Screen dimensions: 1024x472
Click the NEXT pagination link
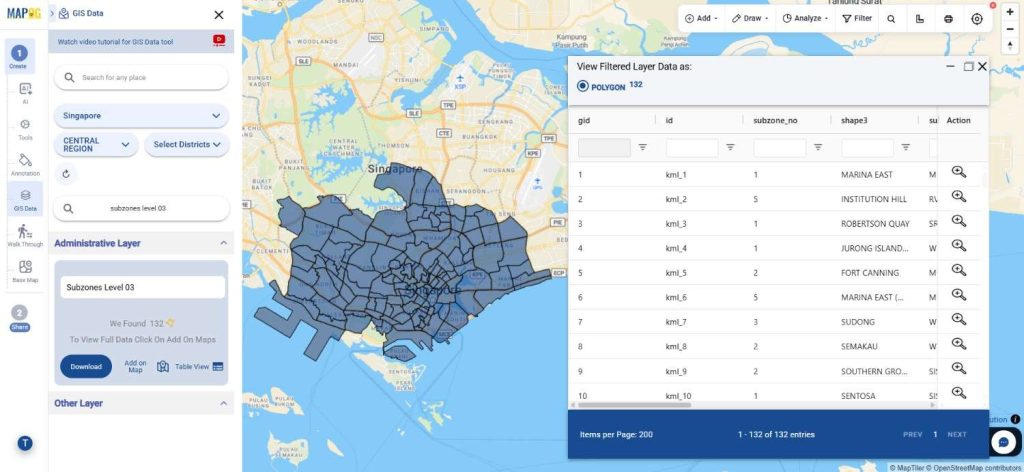point(957,435)
